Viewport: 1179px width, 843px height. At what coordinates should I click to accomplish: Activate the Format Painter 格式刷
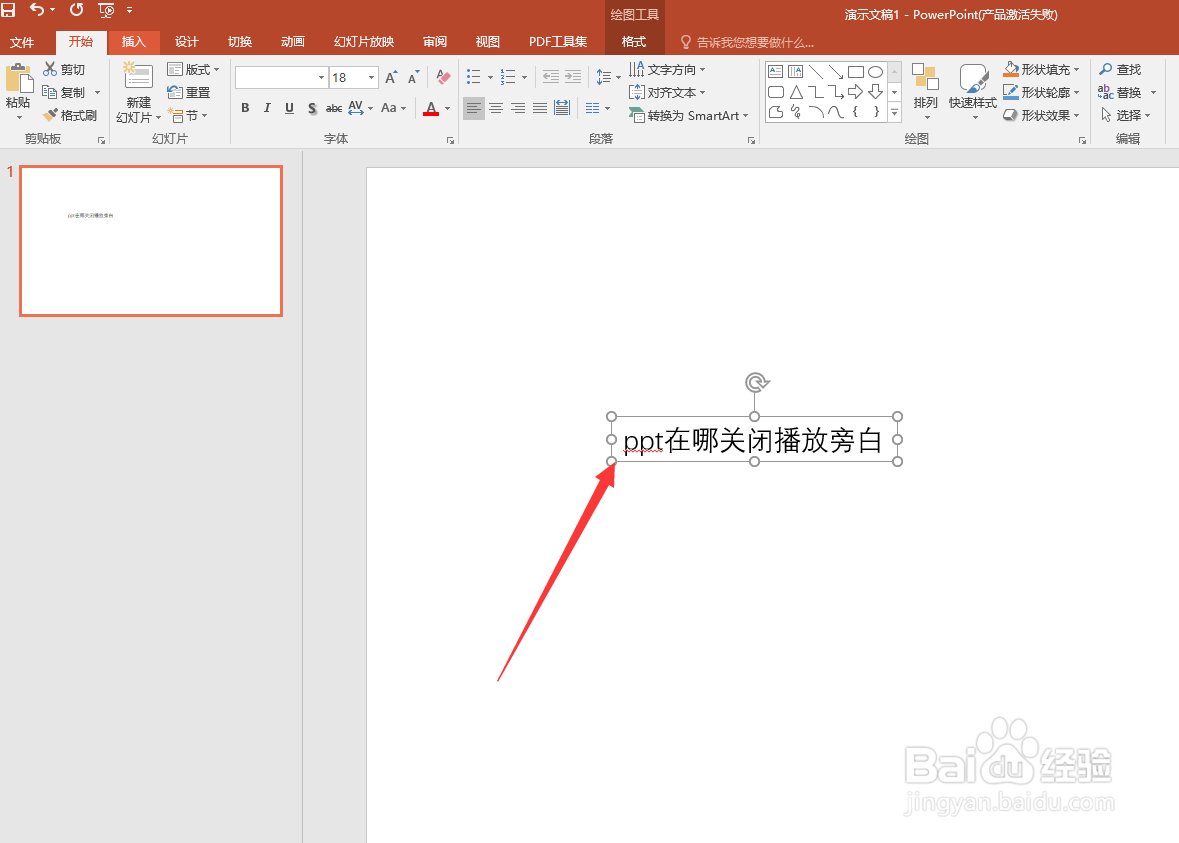(x=71, y=115)
